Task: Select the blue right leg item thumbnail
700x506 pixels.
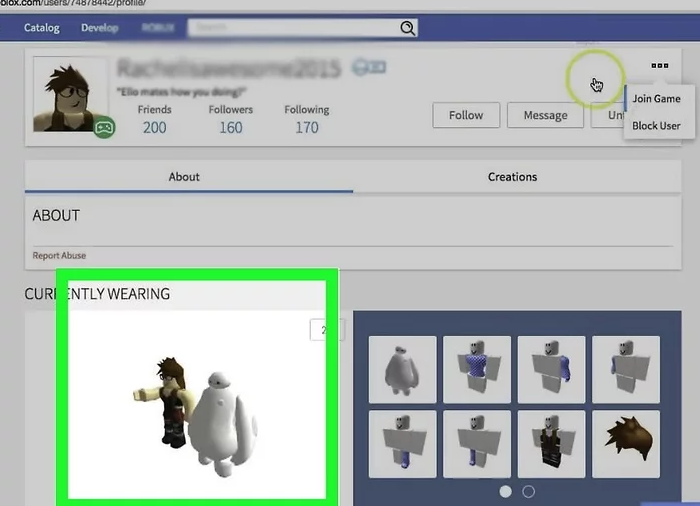Action: pyautogui.click(x=477, y=444)
